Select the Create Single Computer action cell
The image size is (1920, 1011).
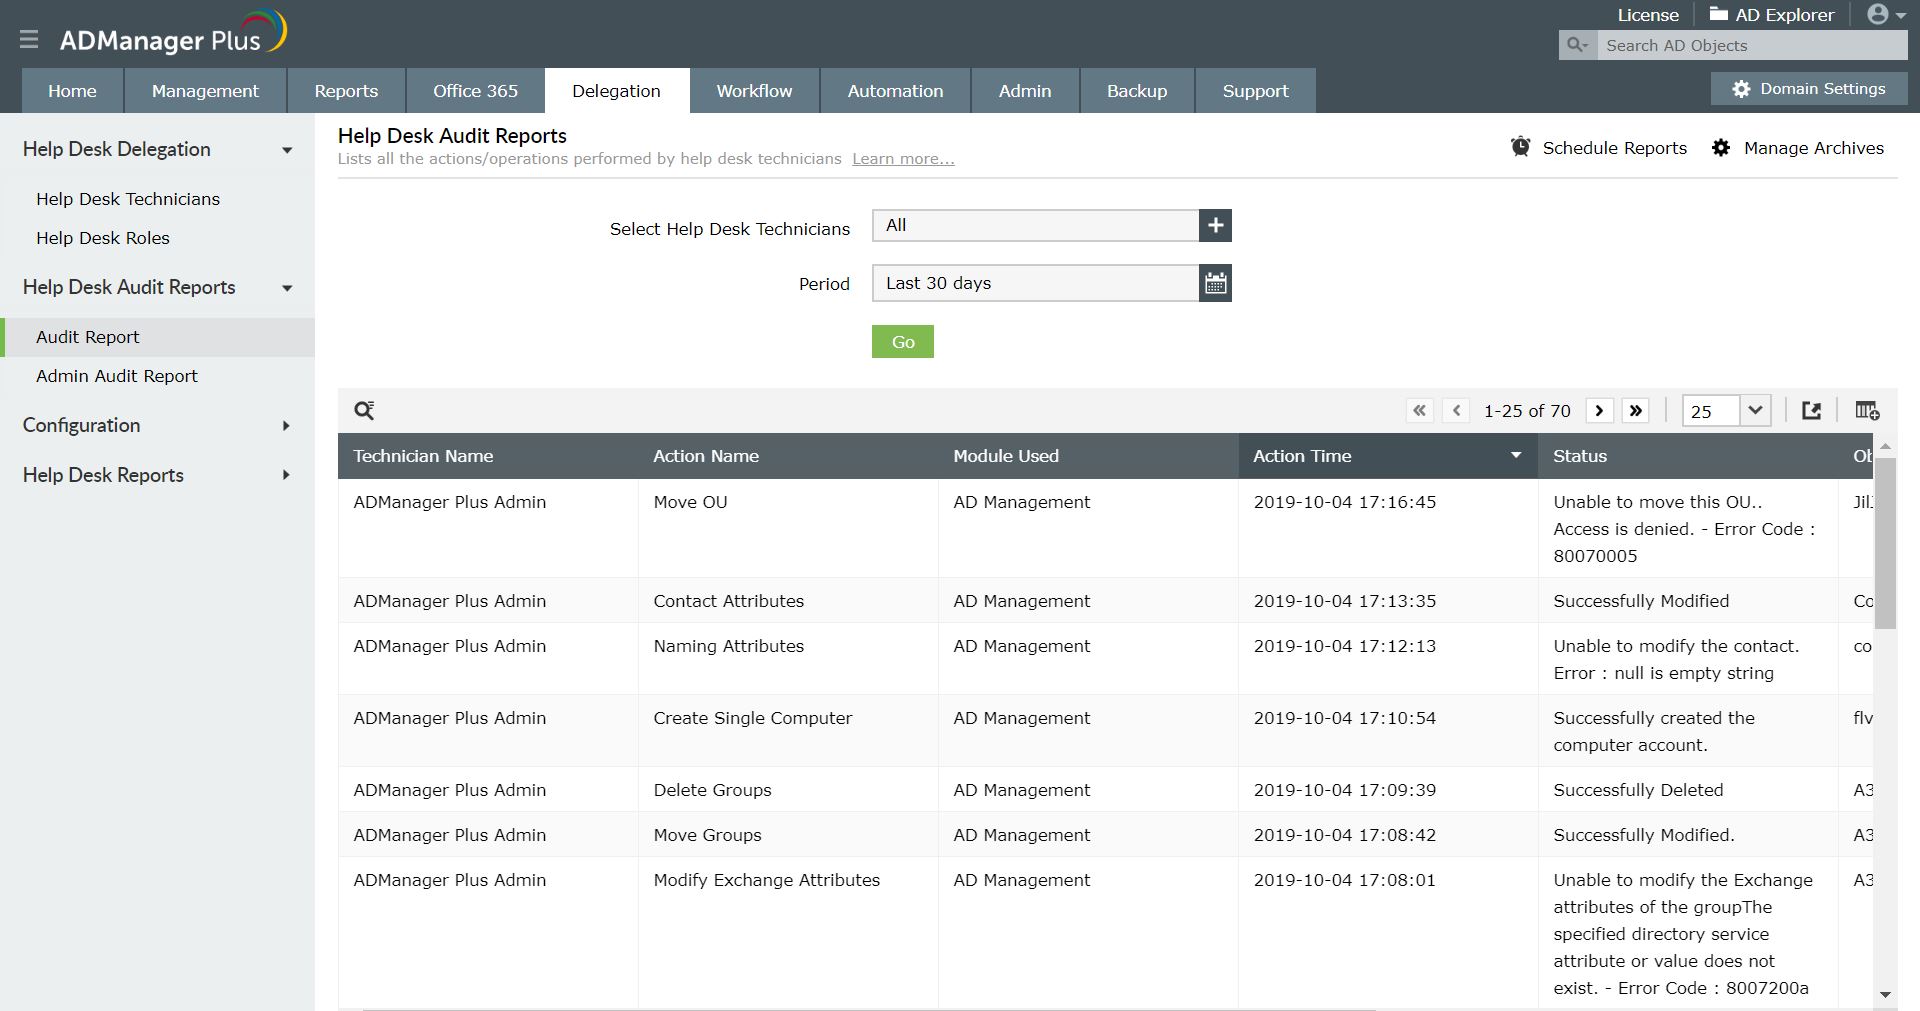pos(788,731)
